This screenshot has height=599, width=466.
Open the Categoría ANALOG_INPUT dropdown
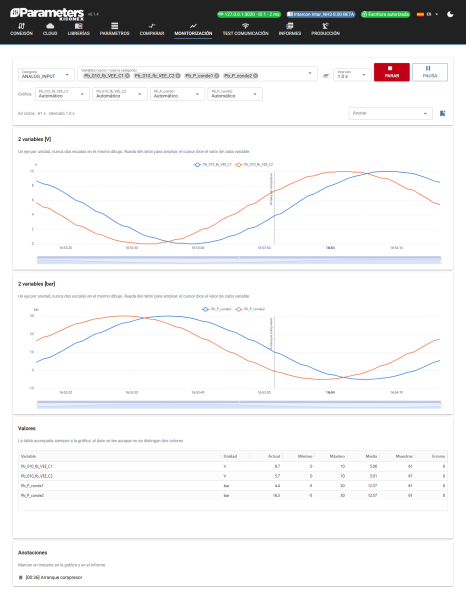point(46,74)
